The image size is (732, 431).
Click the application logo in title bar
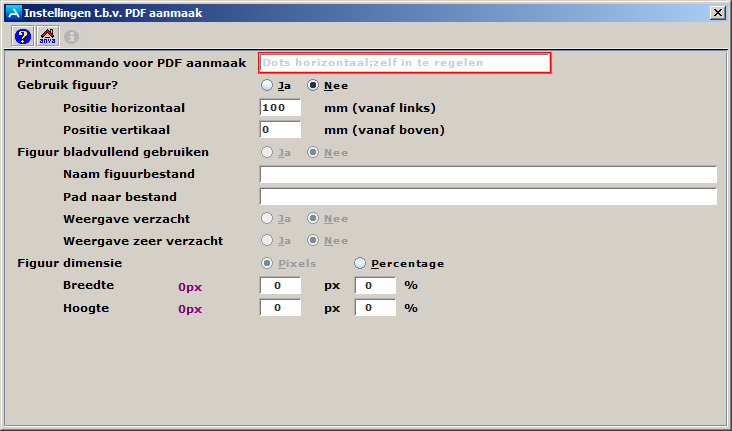point(14,13)
